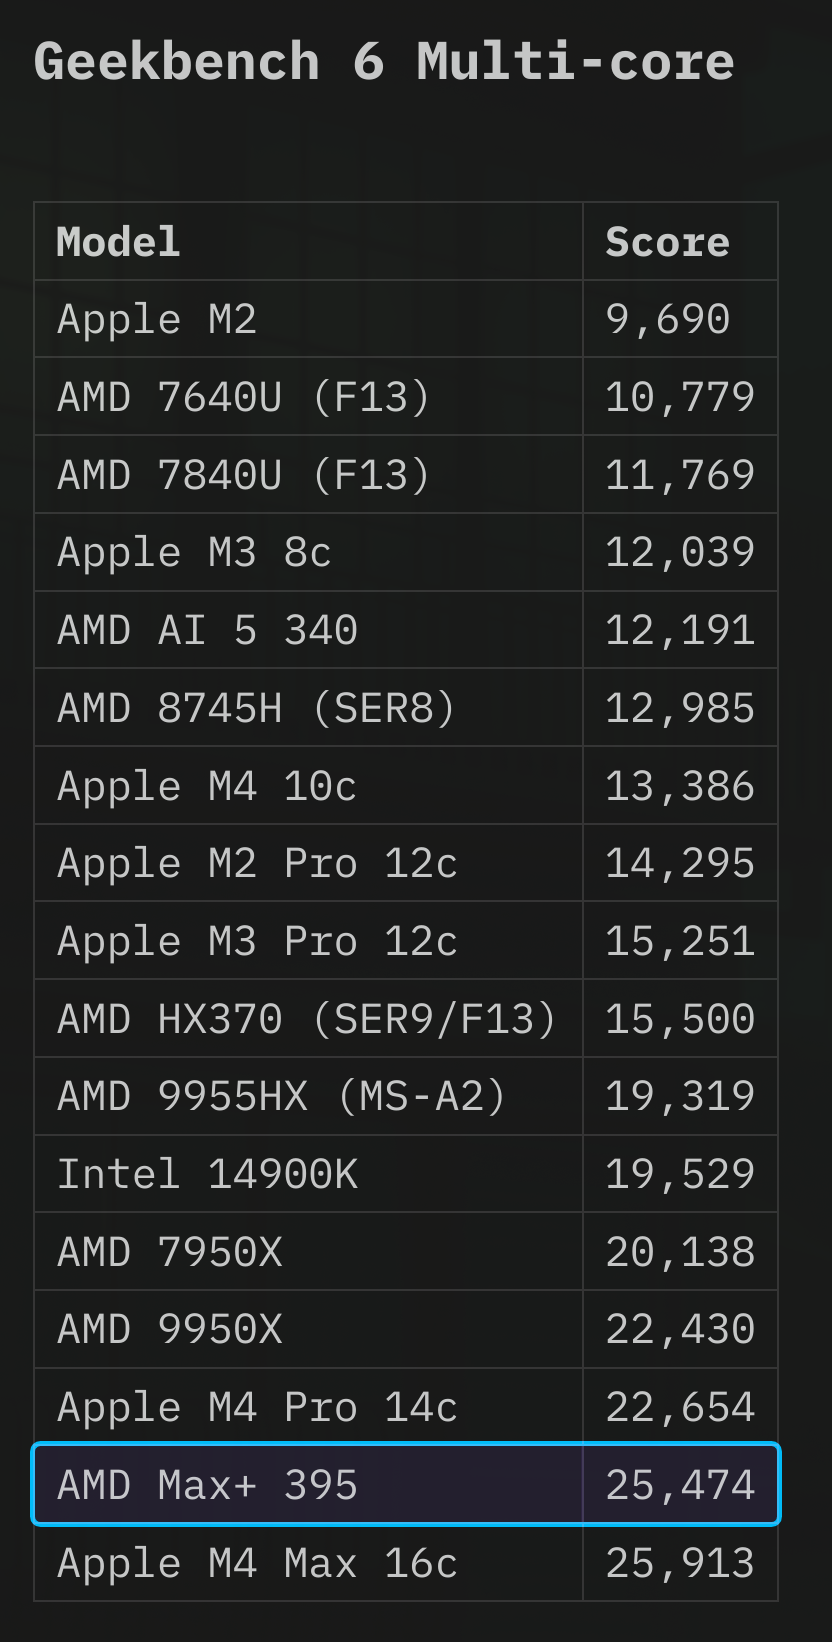Click the highlighted AMD Max+ 395 row
832x1642 pixels.
[x=406, y=1485]
